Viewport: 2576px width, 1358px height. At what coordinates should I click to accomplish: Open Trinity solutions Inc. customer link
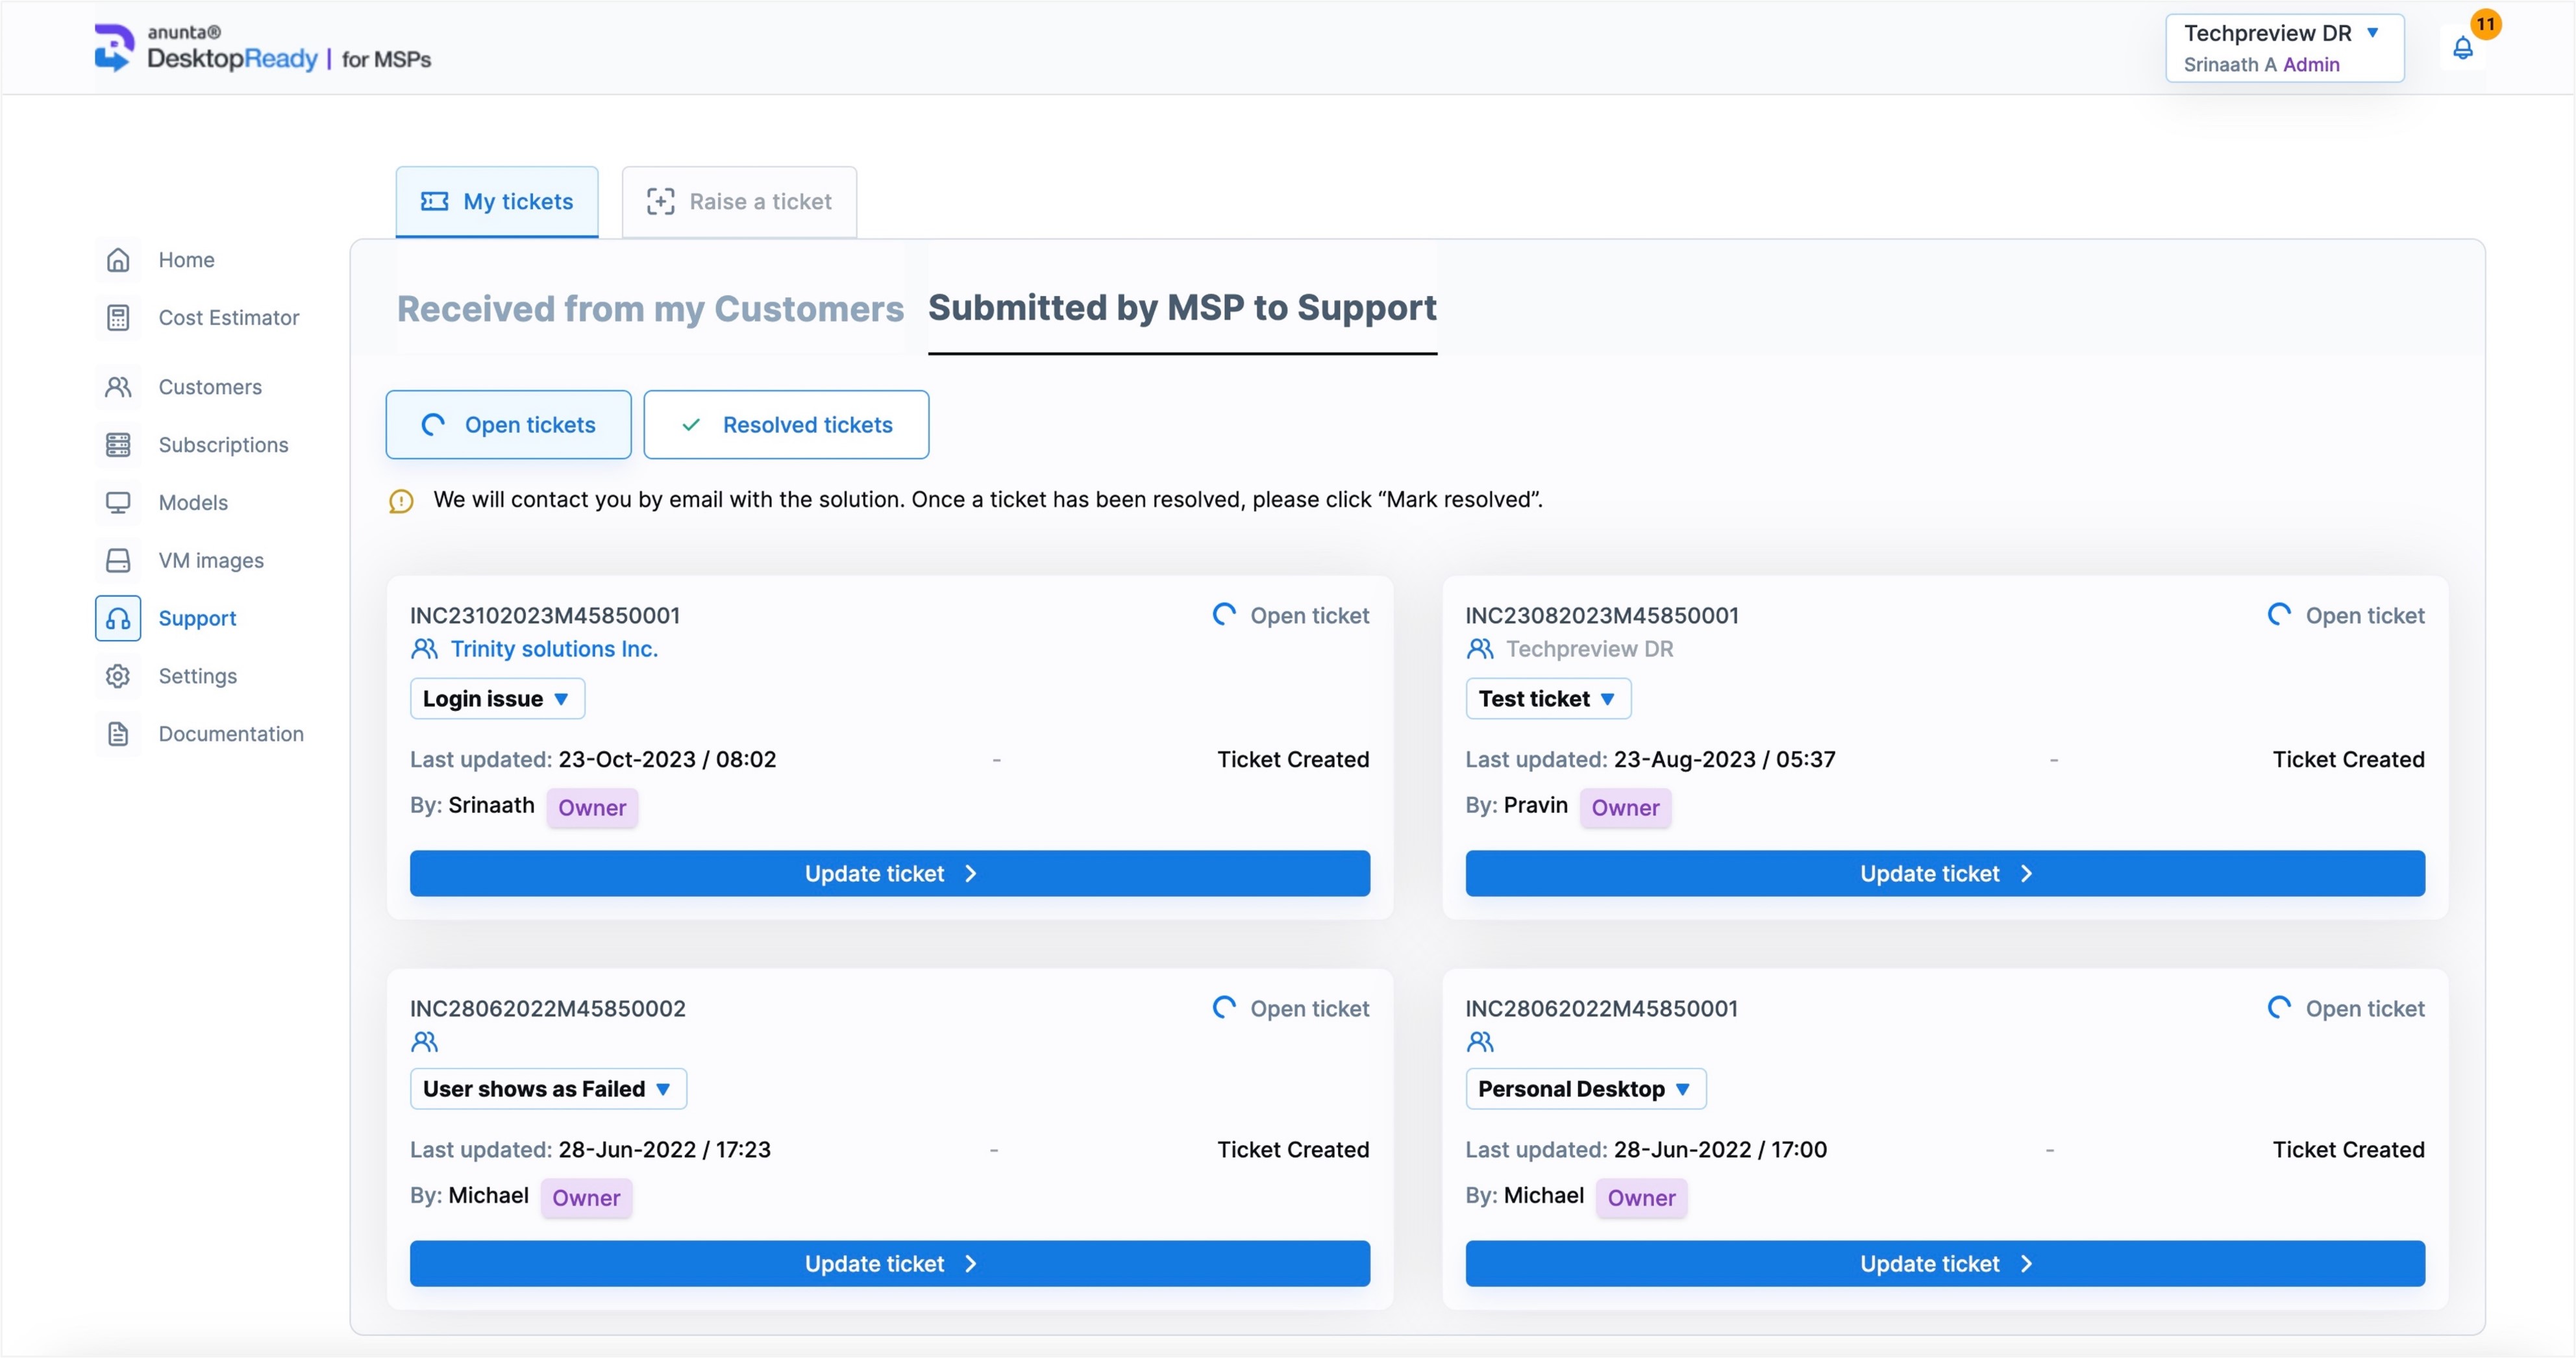click(553, 649)
